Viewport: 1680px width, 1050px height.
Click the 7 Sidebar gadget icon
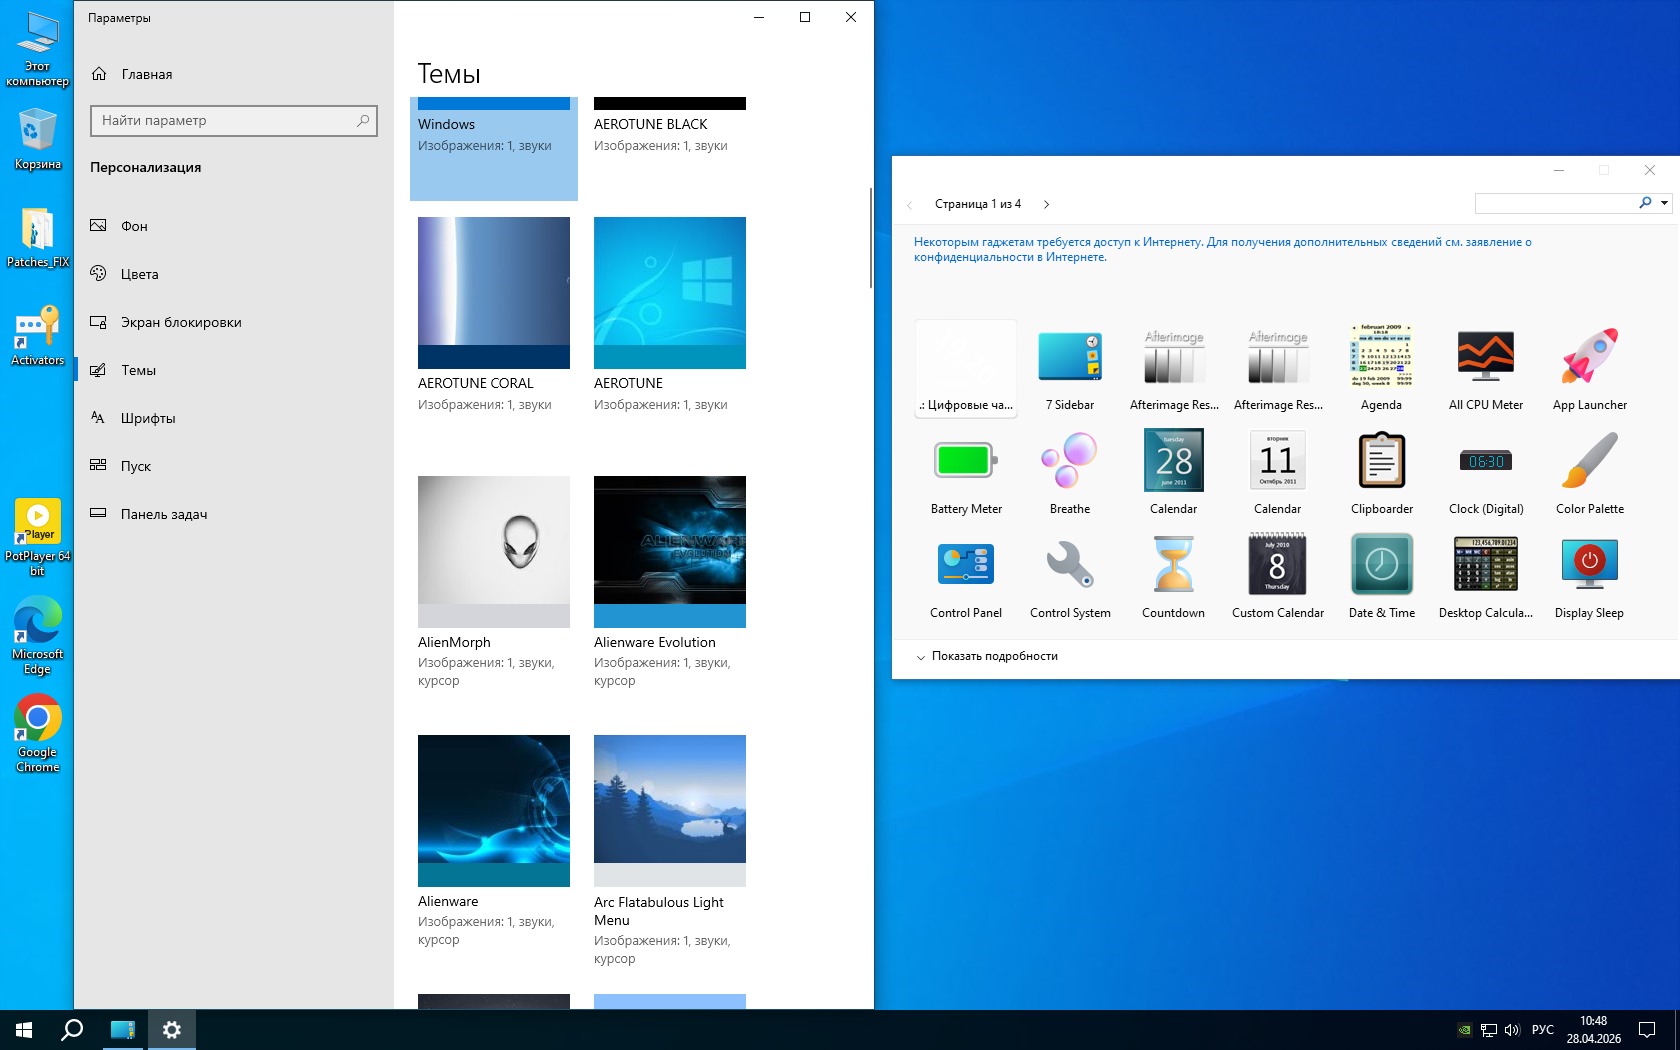(x=1069, y=358)
